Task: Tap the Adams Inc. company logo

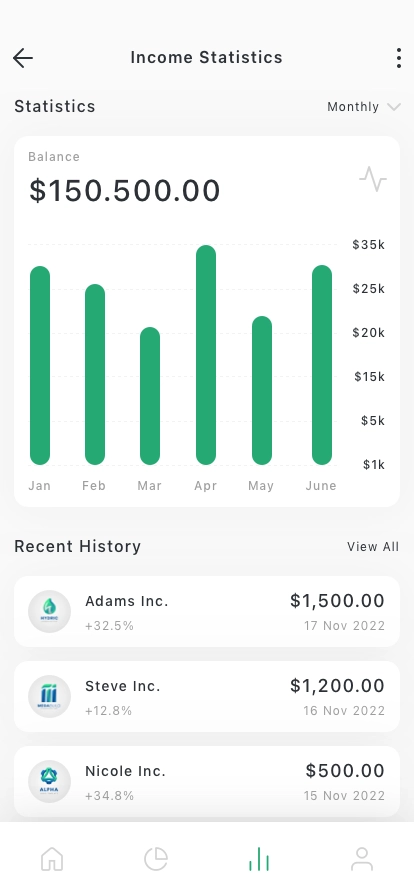Action: click(x=50, y=611)
